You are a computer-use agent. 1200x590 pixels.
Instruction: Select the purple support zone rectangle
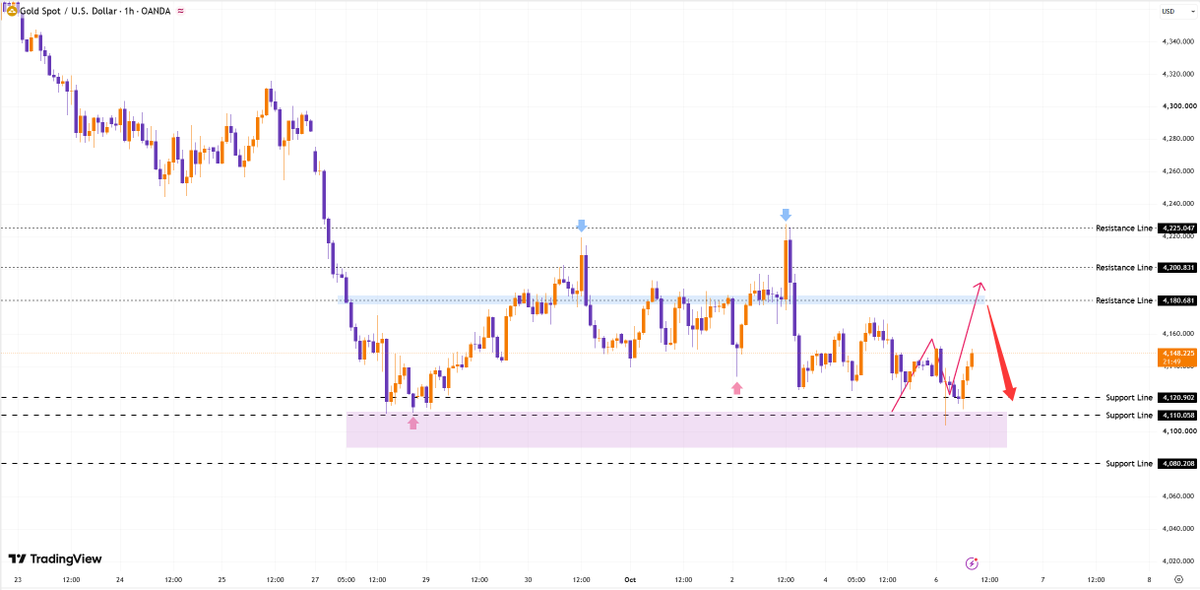pyautogui.click(x=676, y=430)
